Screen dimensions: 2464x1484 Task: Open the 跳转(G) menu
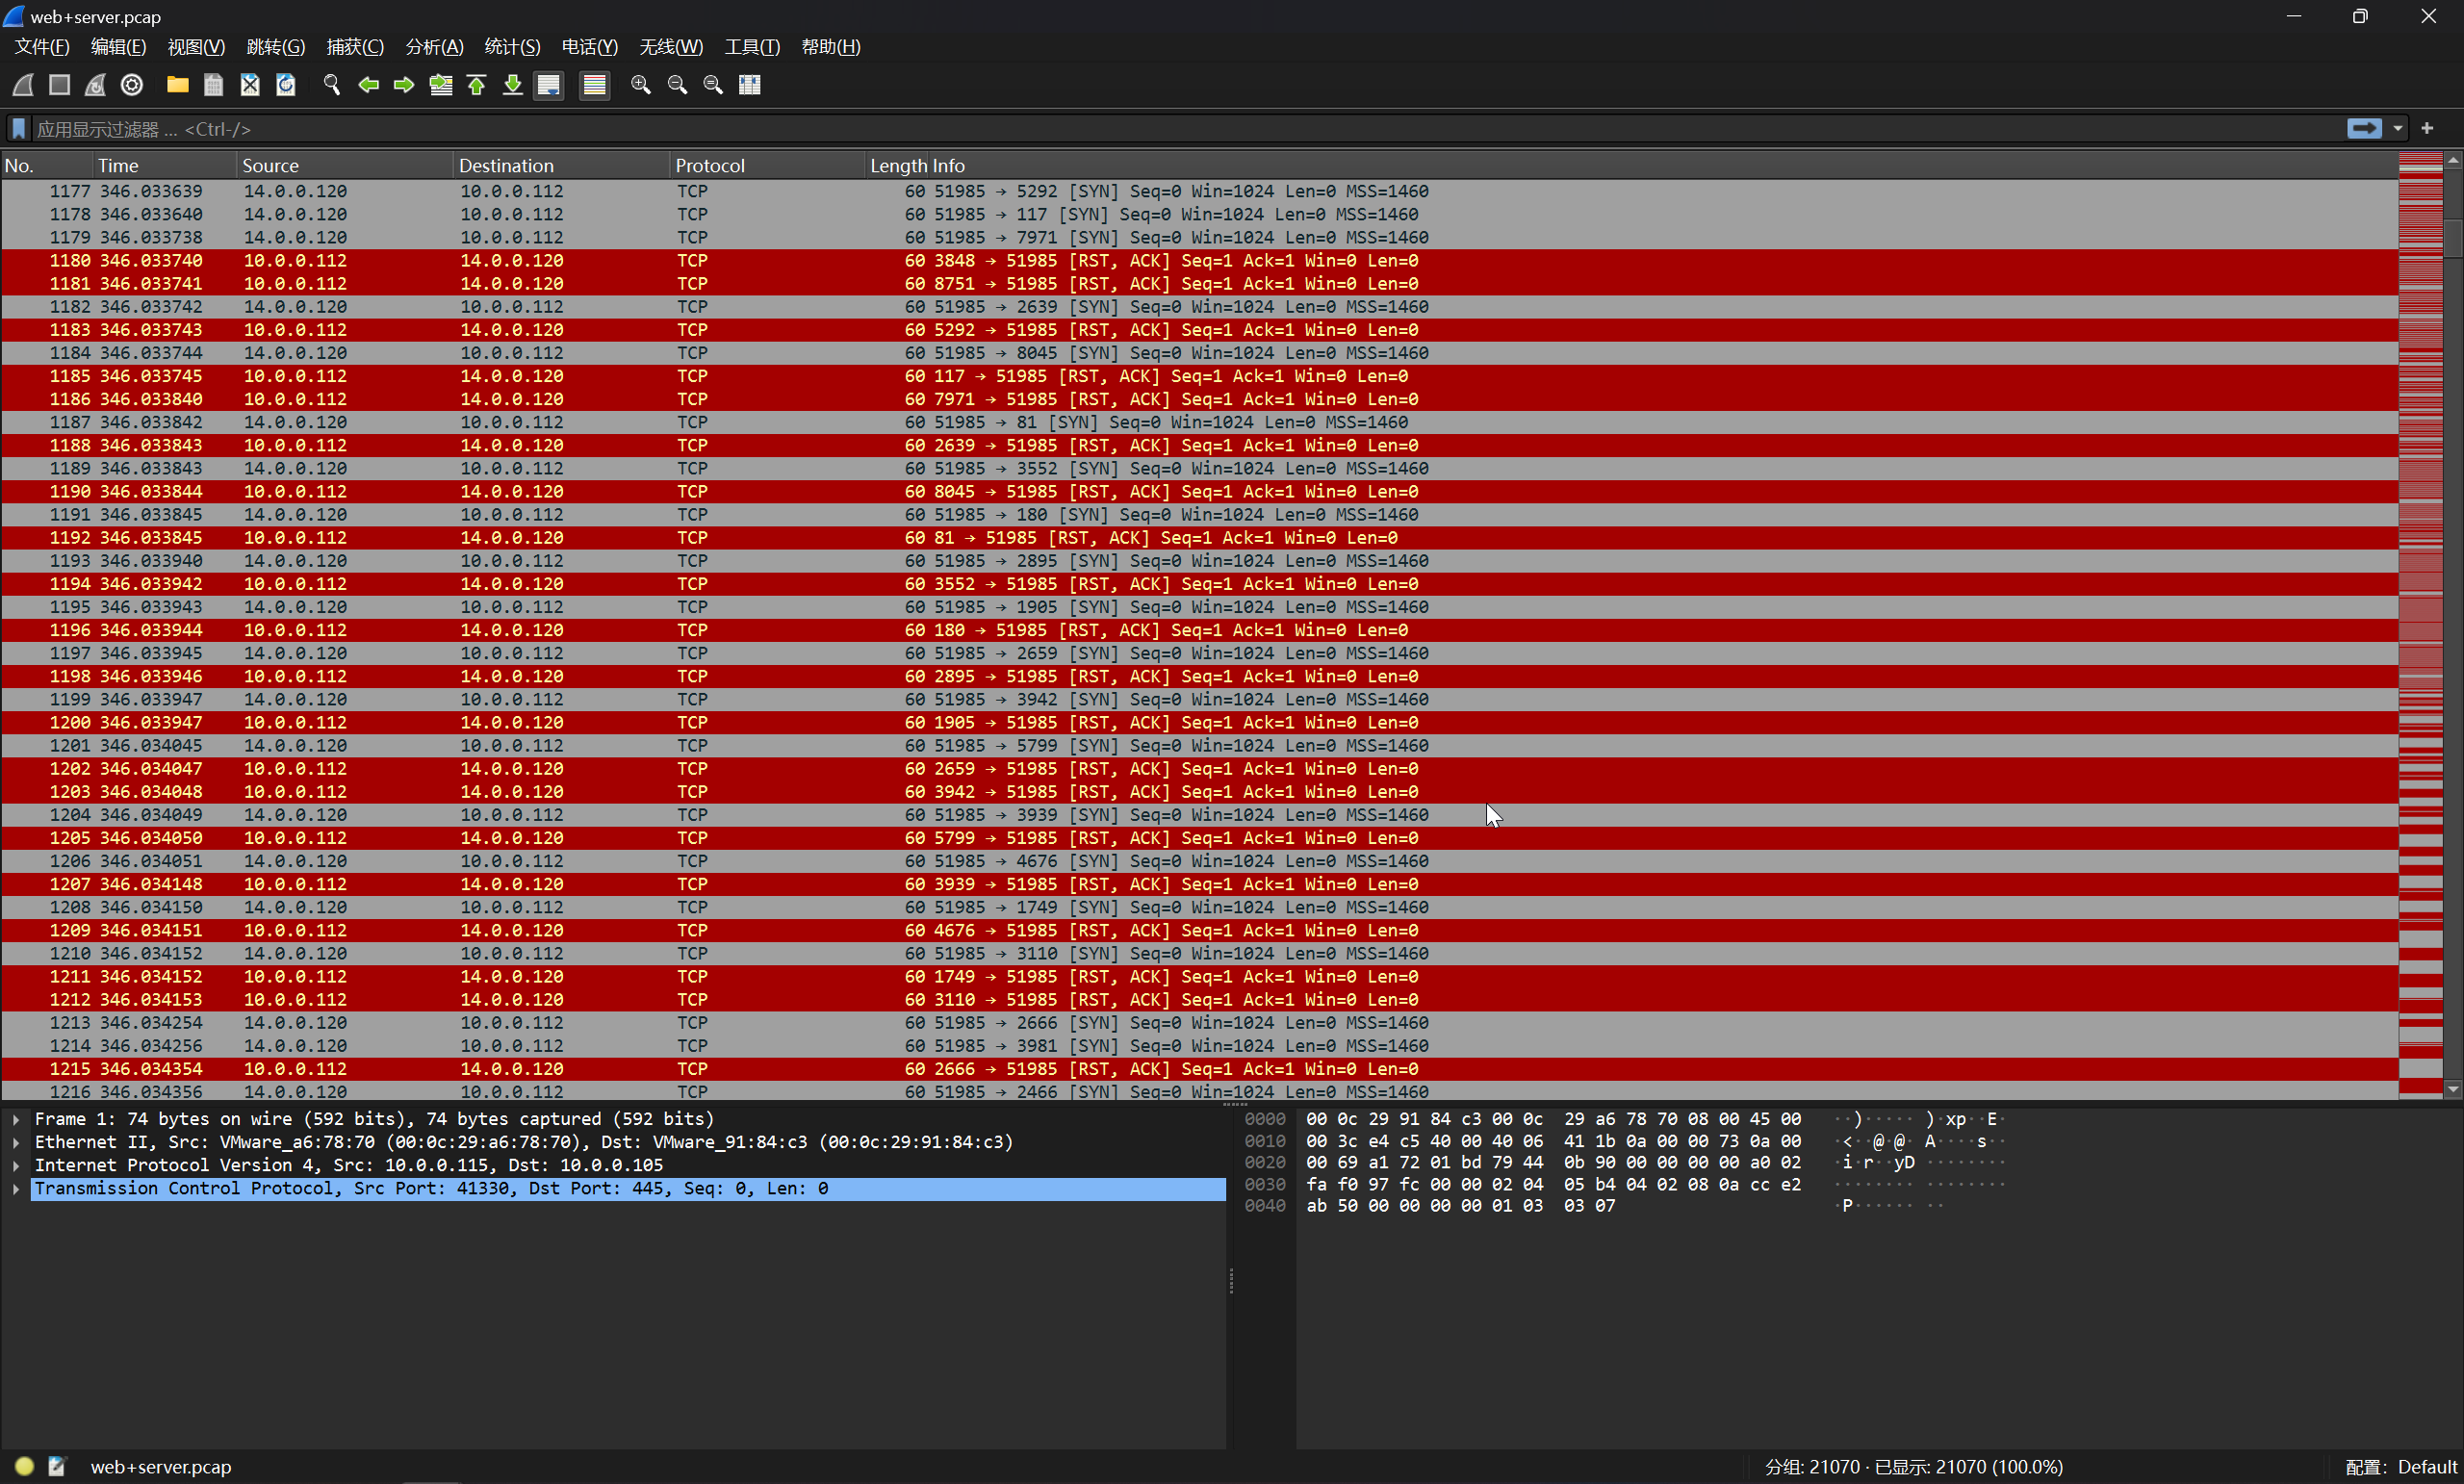click(275, 47)
